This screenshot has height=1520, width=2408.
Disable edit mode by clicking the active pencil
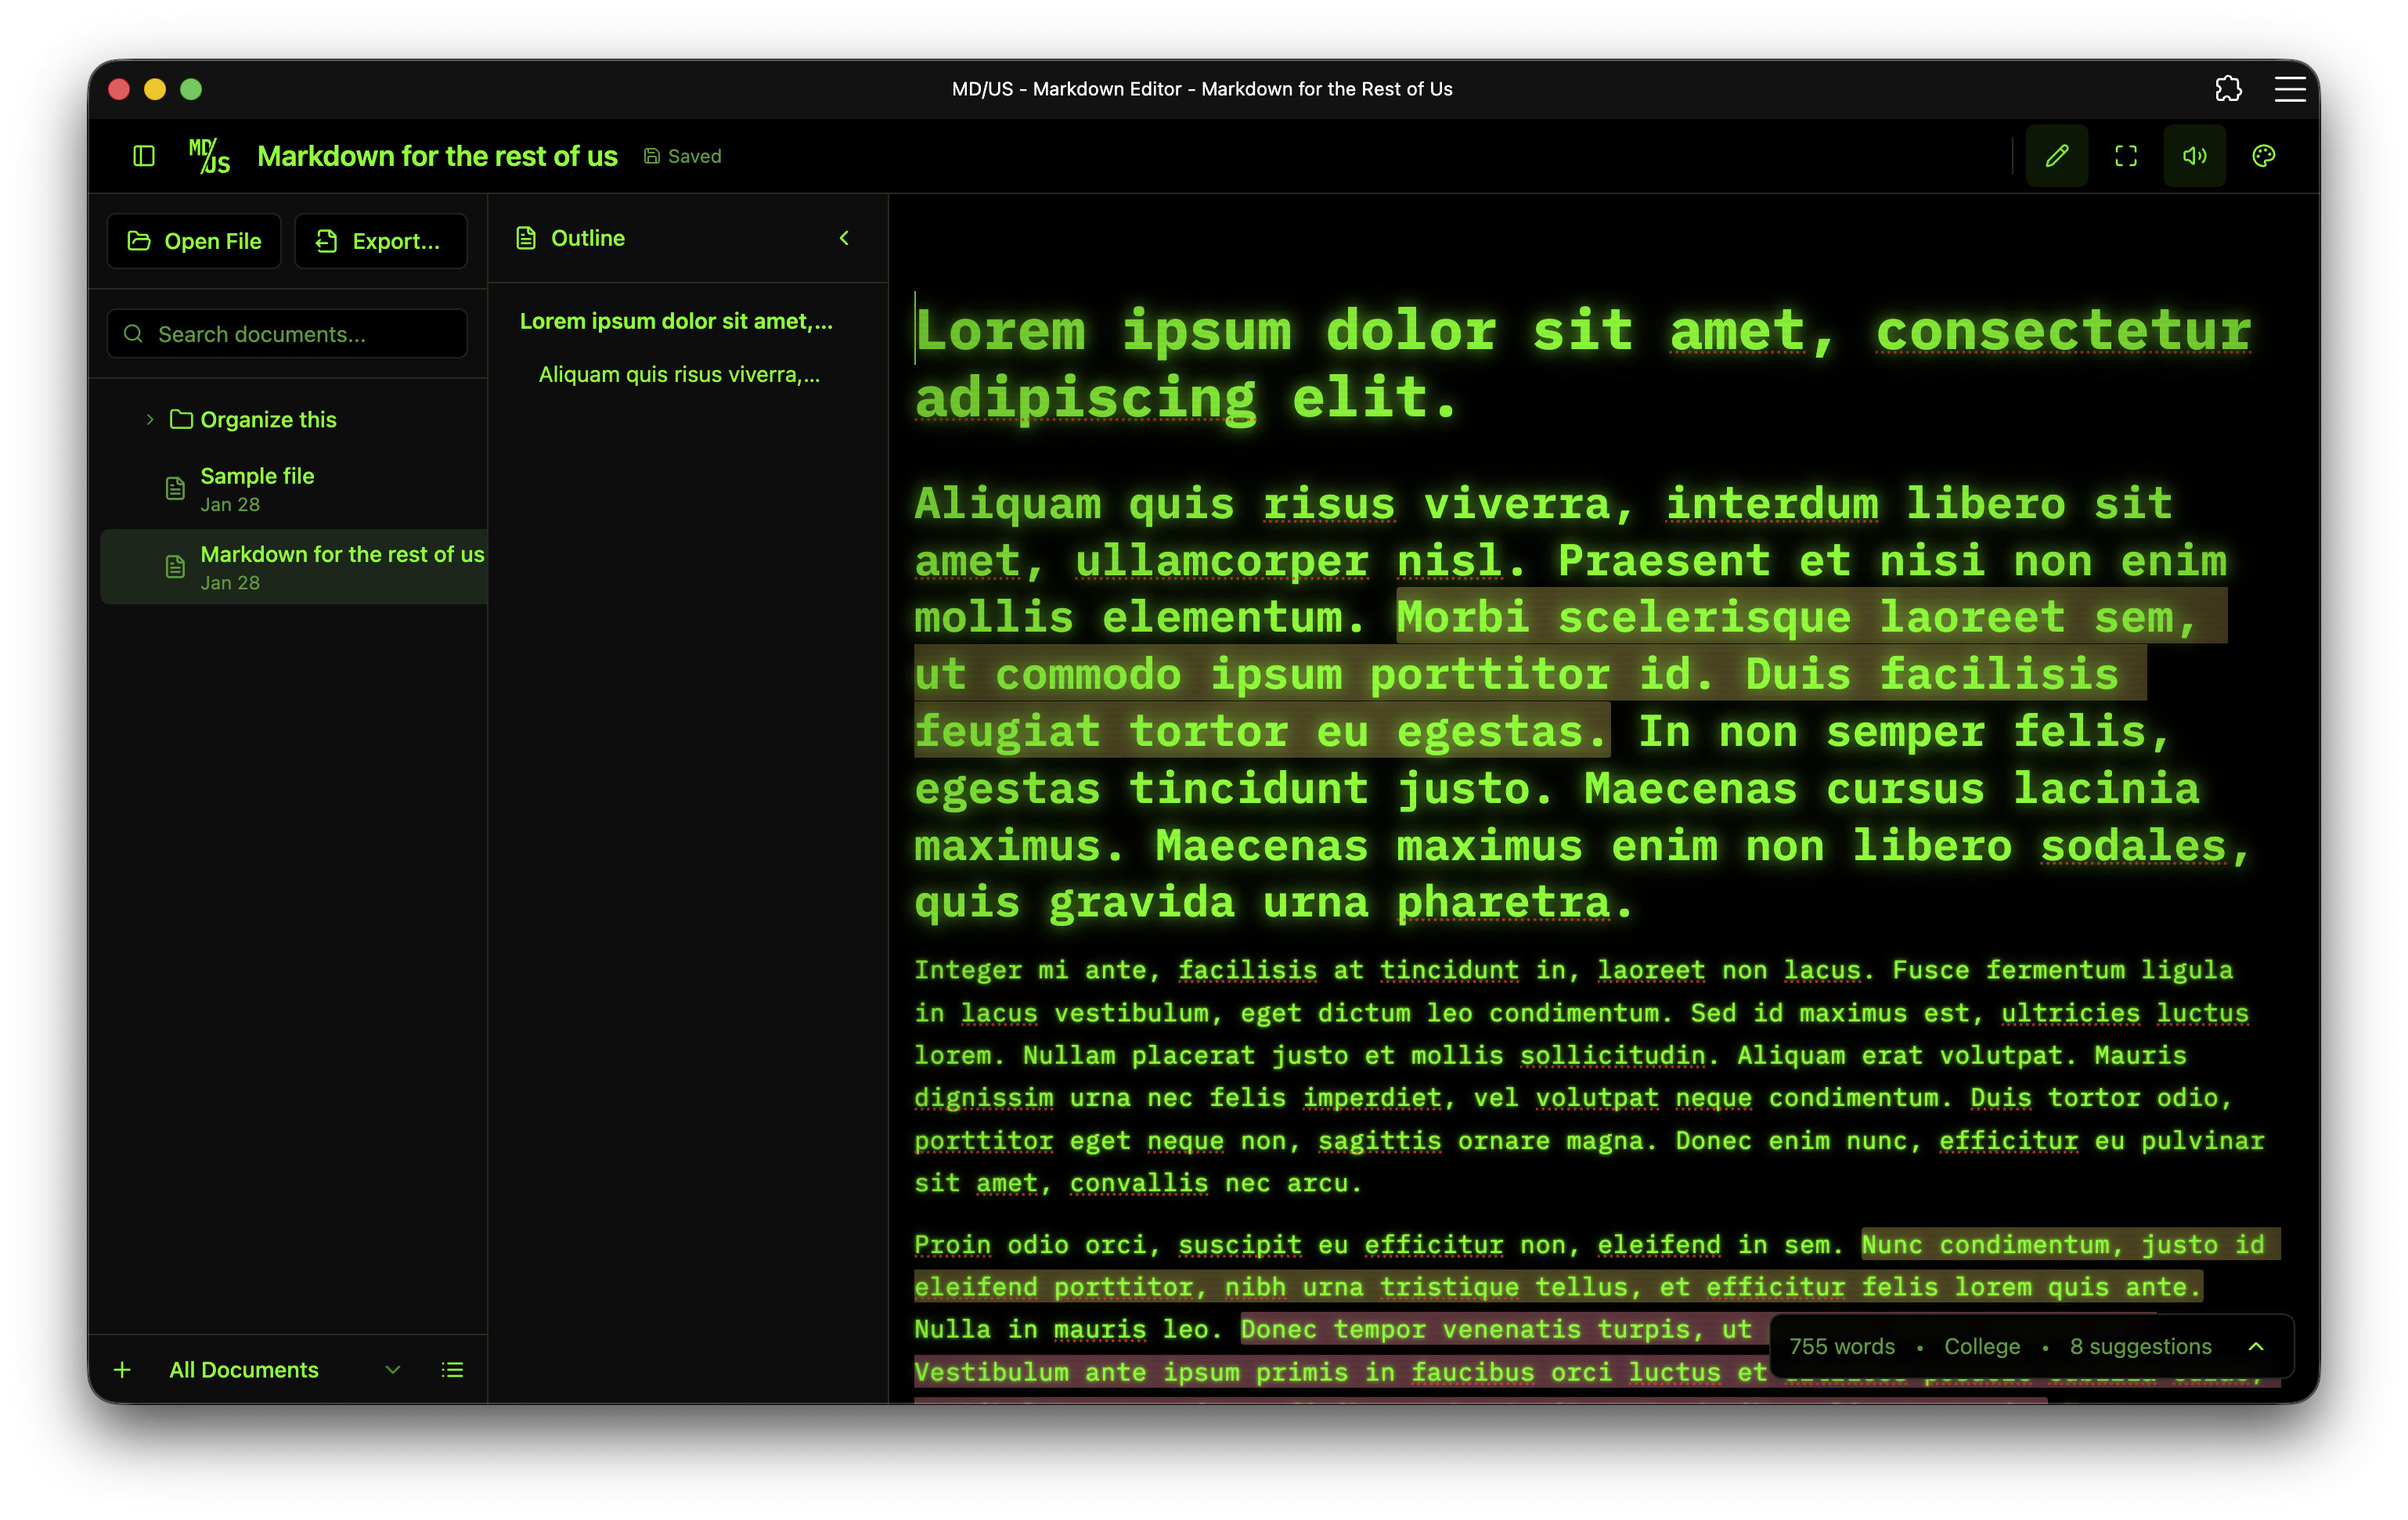coord(2057,155)
